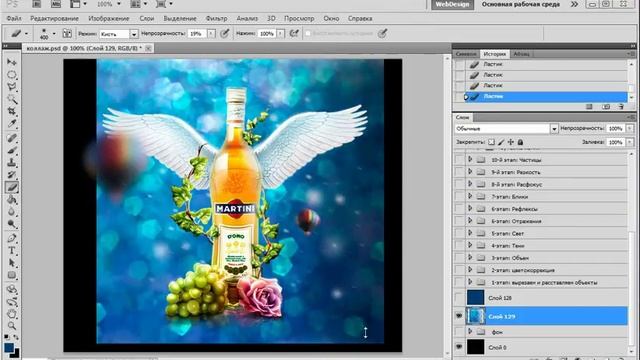640x360 pixels.
Task: Click tablet pressure for opacity icon
Action: pyautogui.click(x=224, y=33)
